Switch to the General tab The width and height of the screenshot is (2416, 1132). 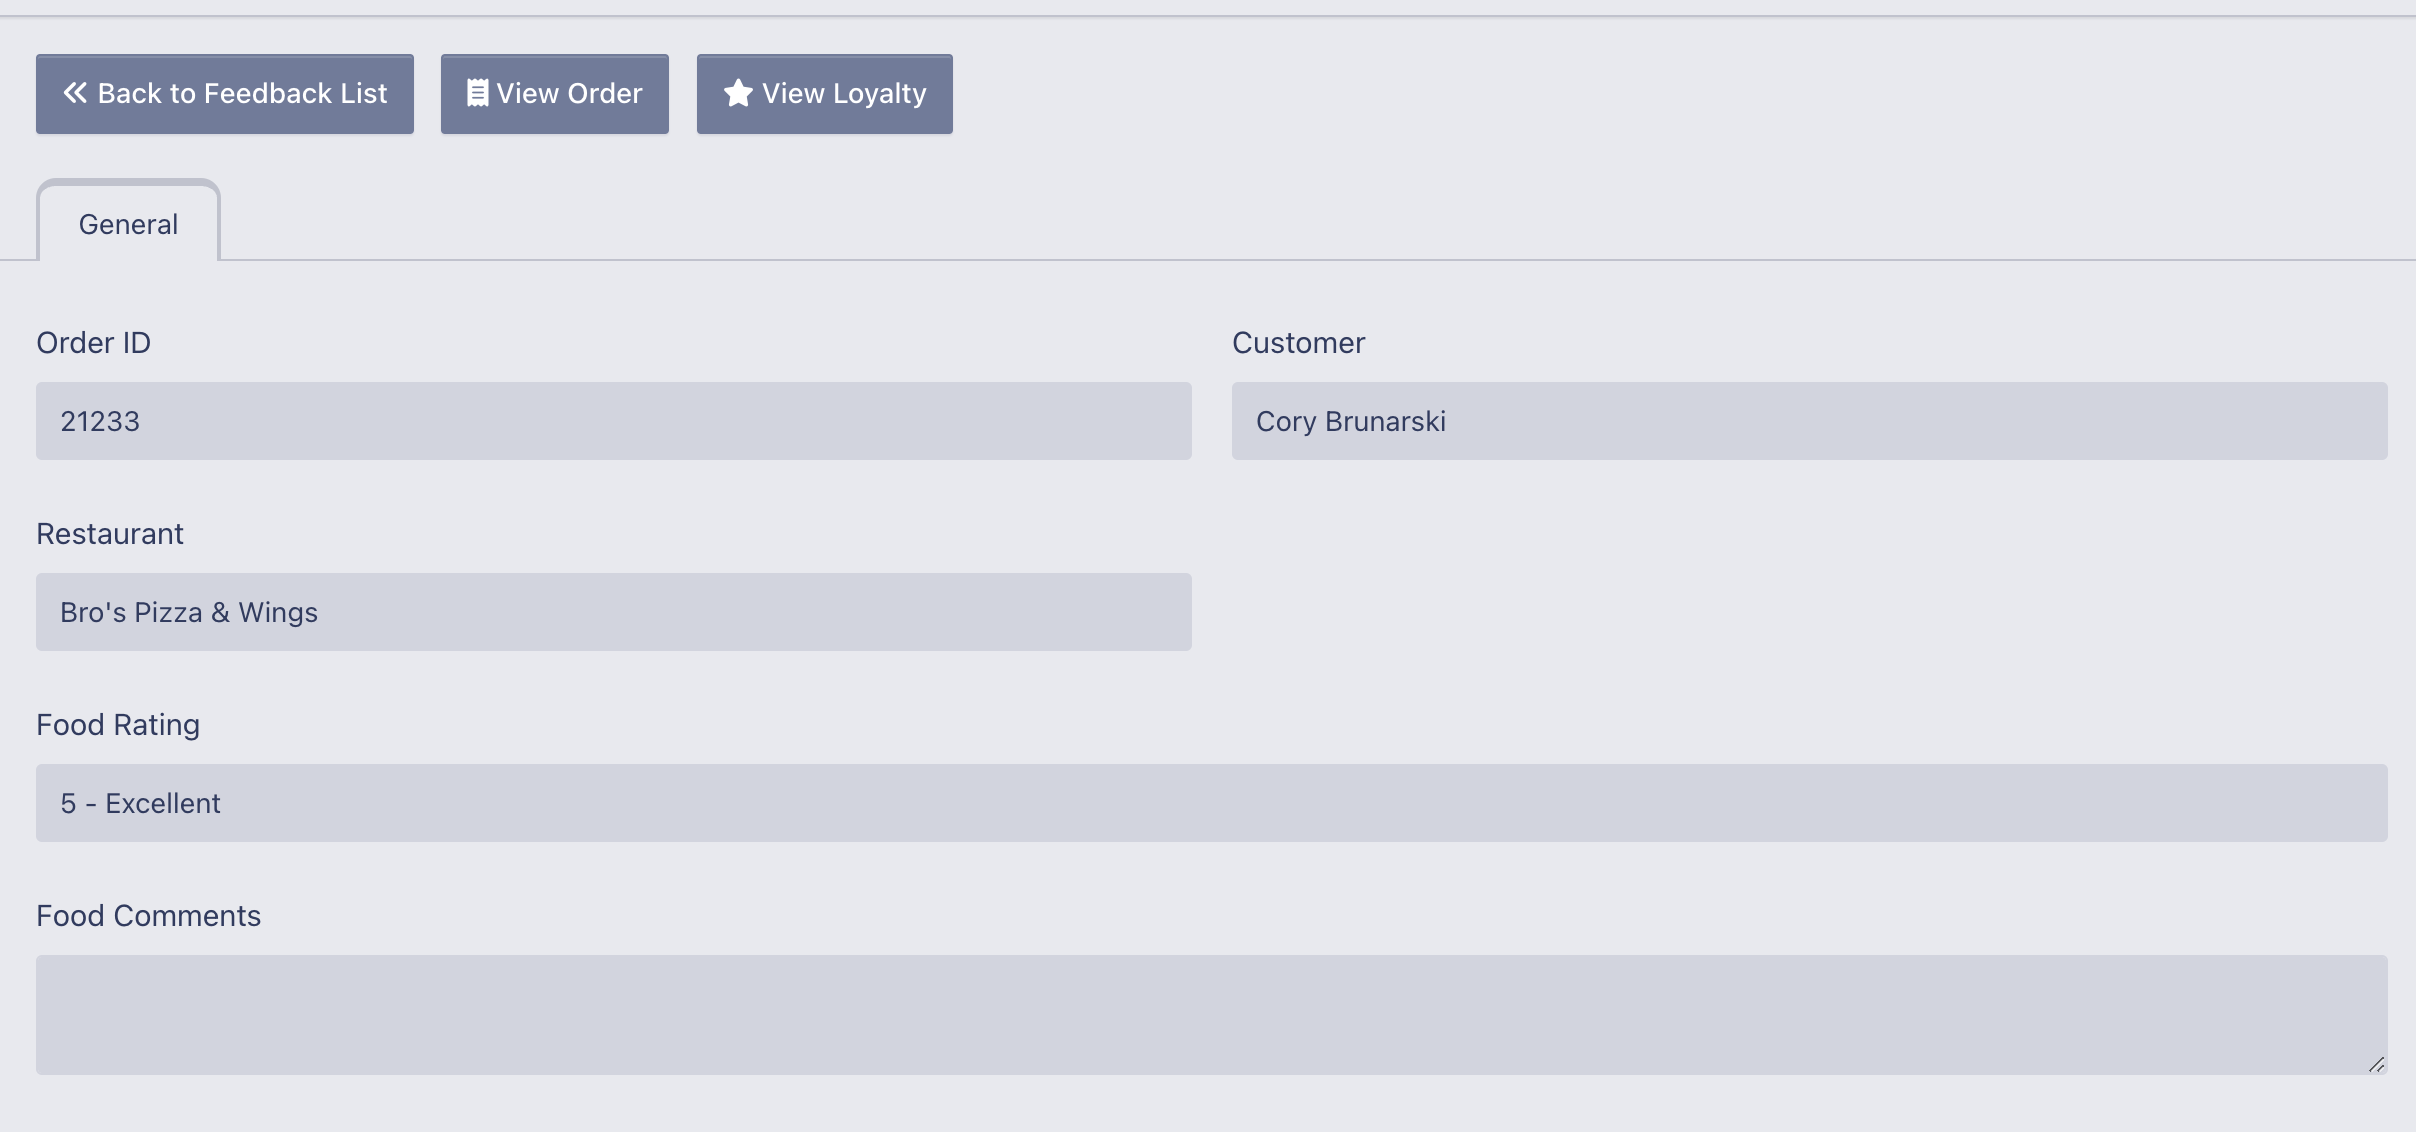[129, 224]
